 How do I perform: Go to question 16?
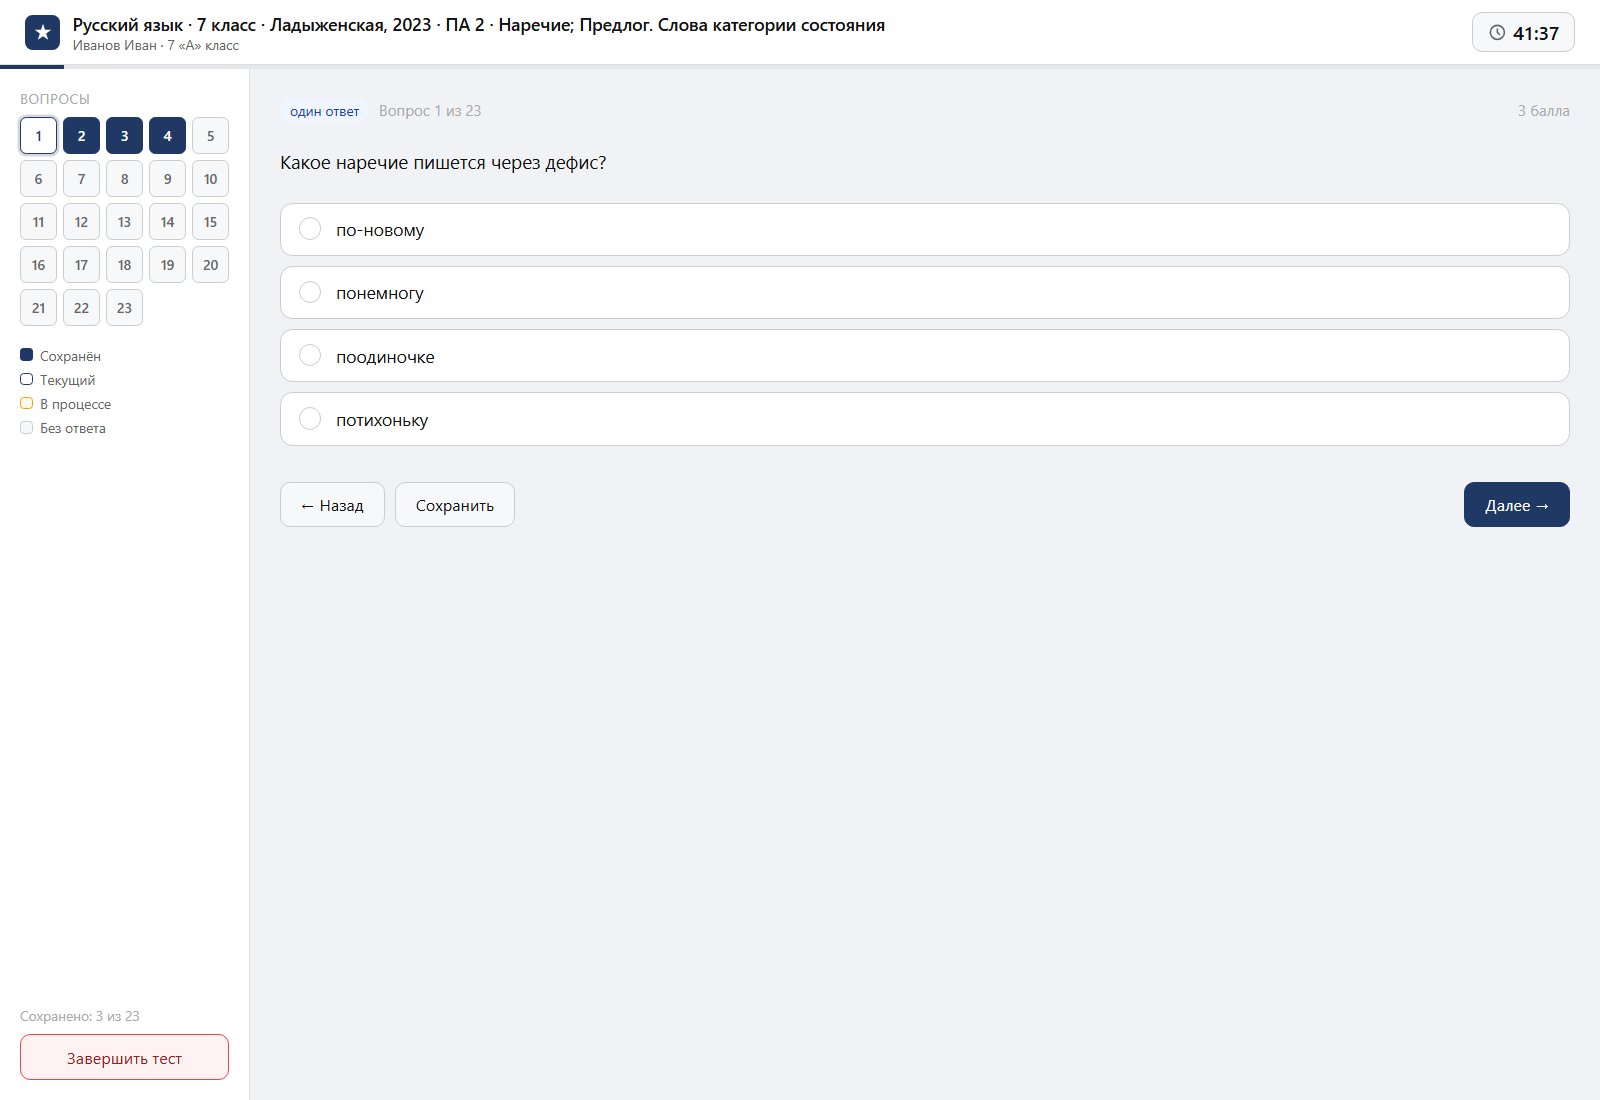coord(38,265)
